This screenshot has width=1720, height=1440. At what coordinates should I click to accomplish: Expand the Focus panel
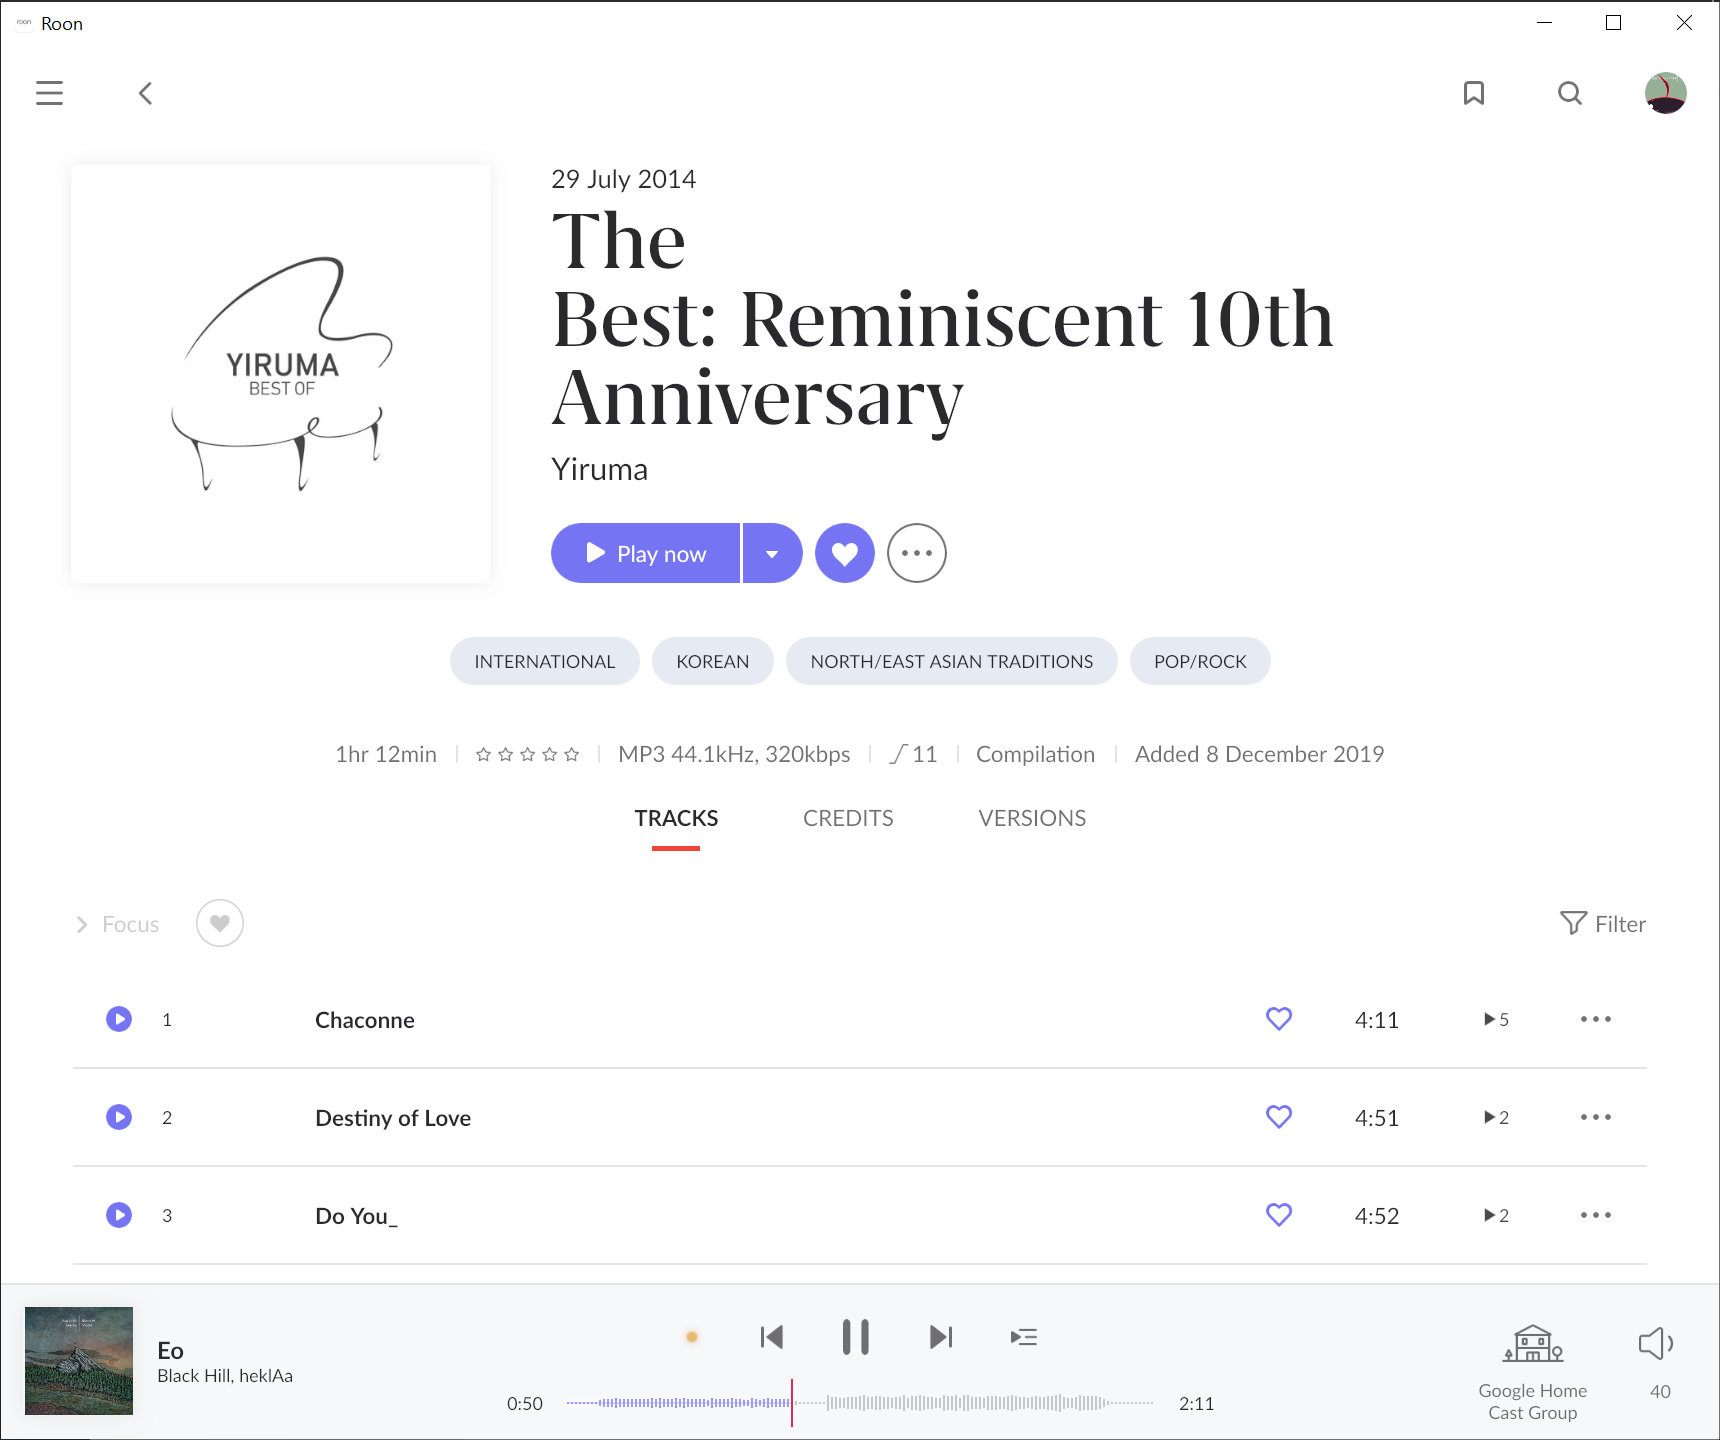[118, 924]
